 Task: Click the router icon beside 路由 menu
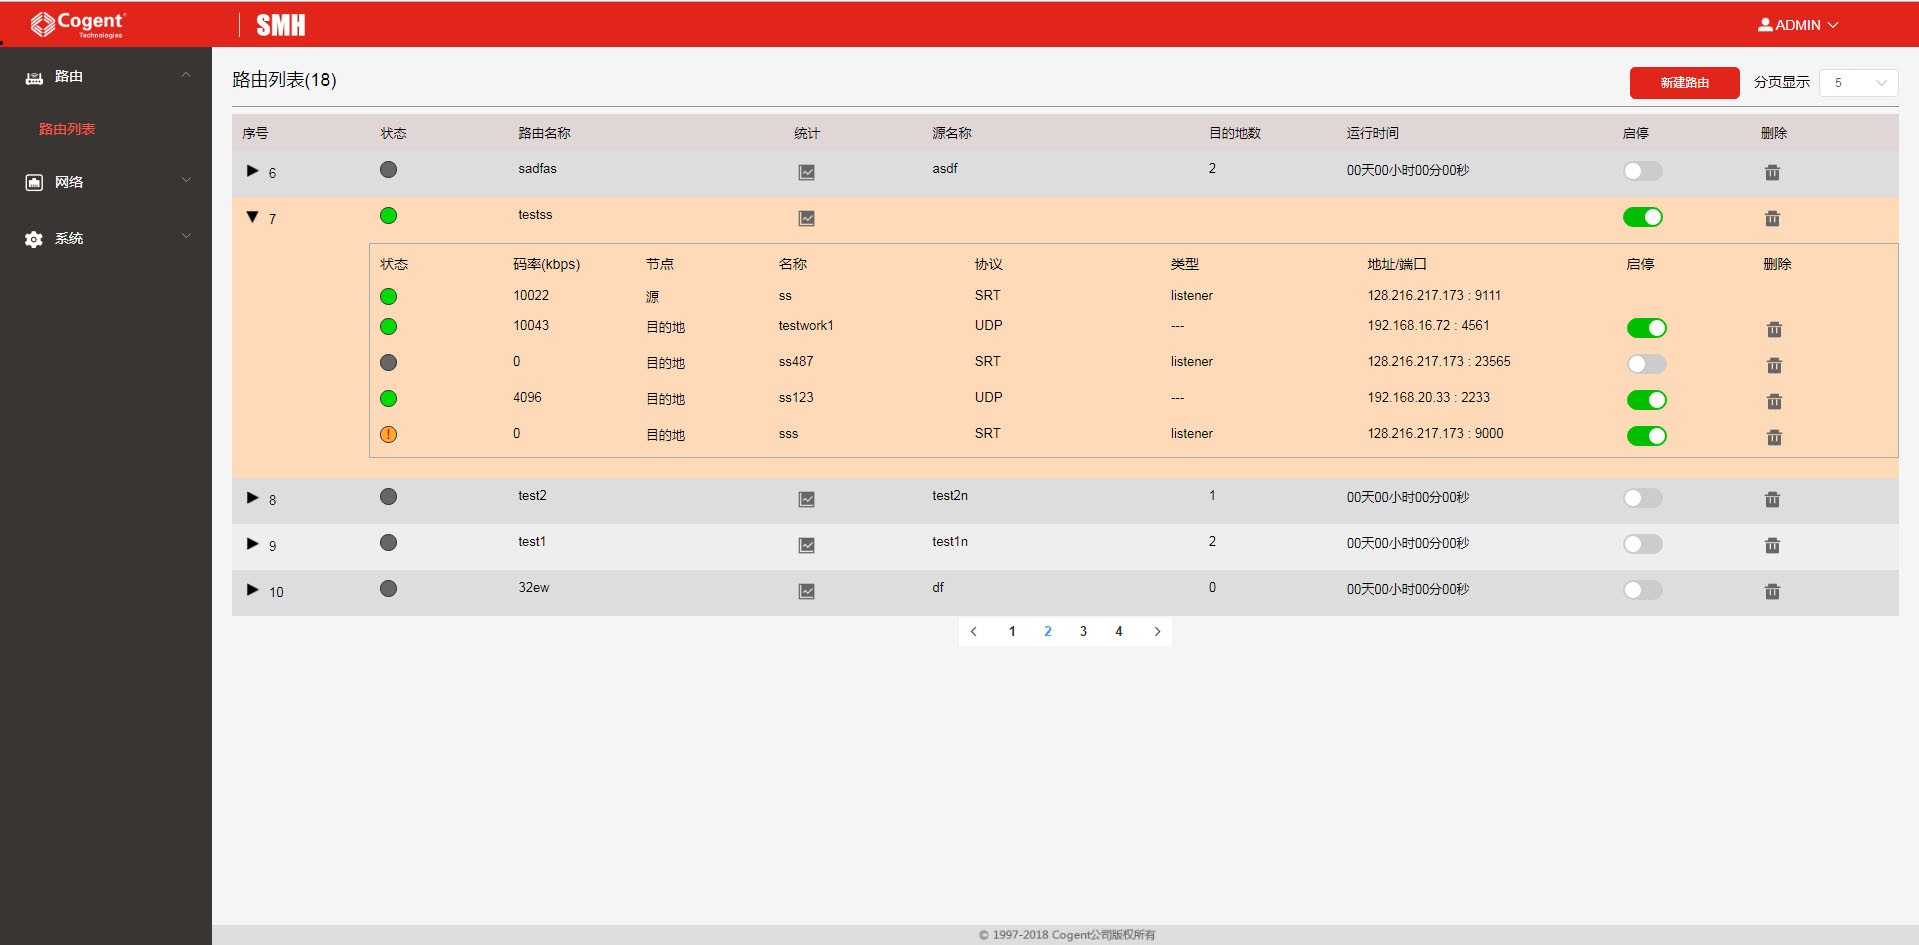point(34,77)
